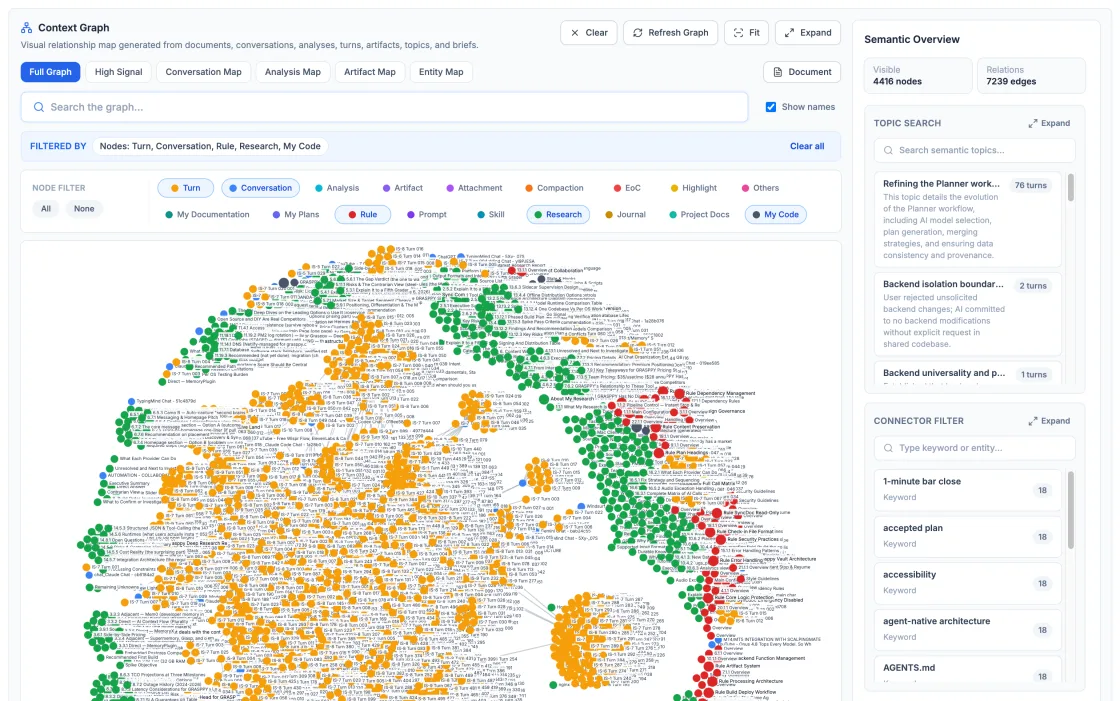Enable the My Documentation filter
The image size is (1120, 701).
click(x=207, y=214)
